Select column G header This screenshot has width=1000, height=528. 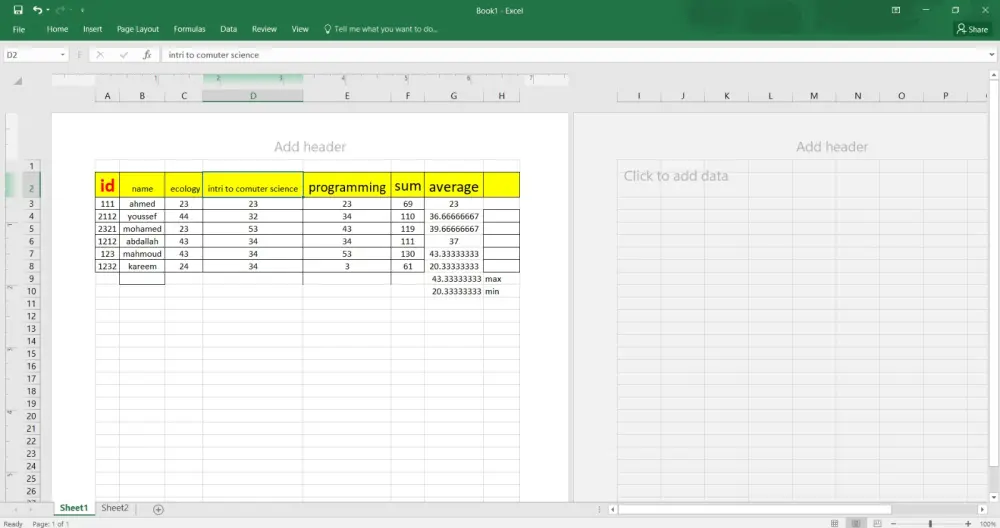pos(453,96)
